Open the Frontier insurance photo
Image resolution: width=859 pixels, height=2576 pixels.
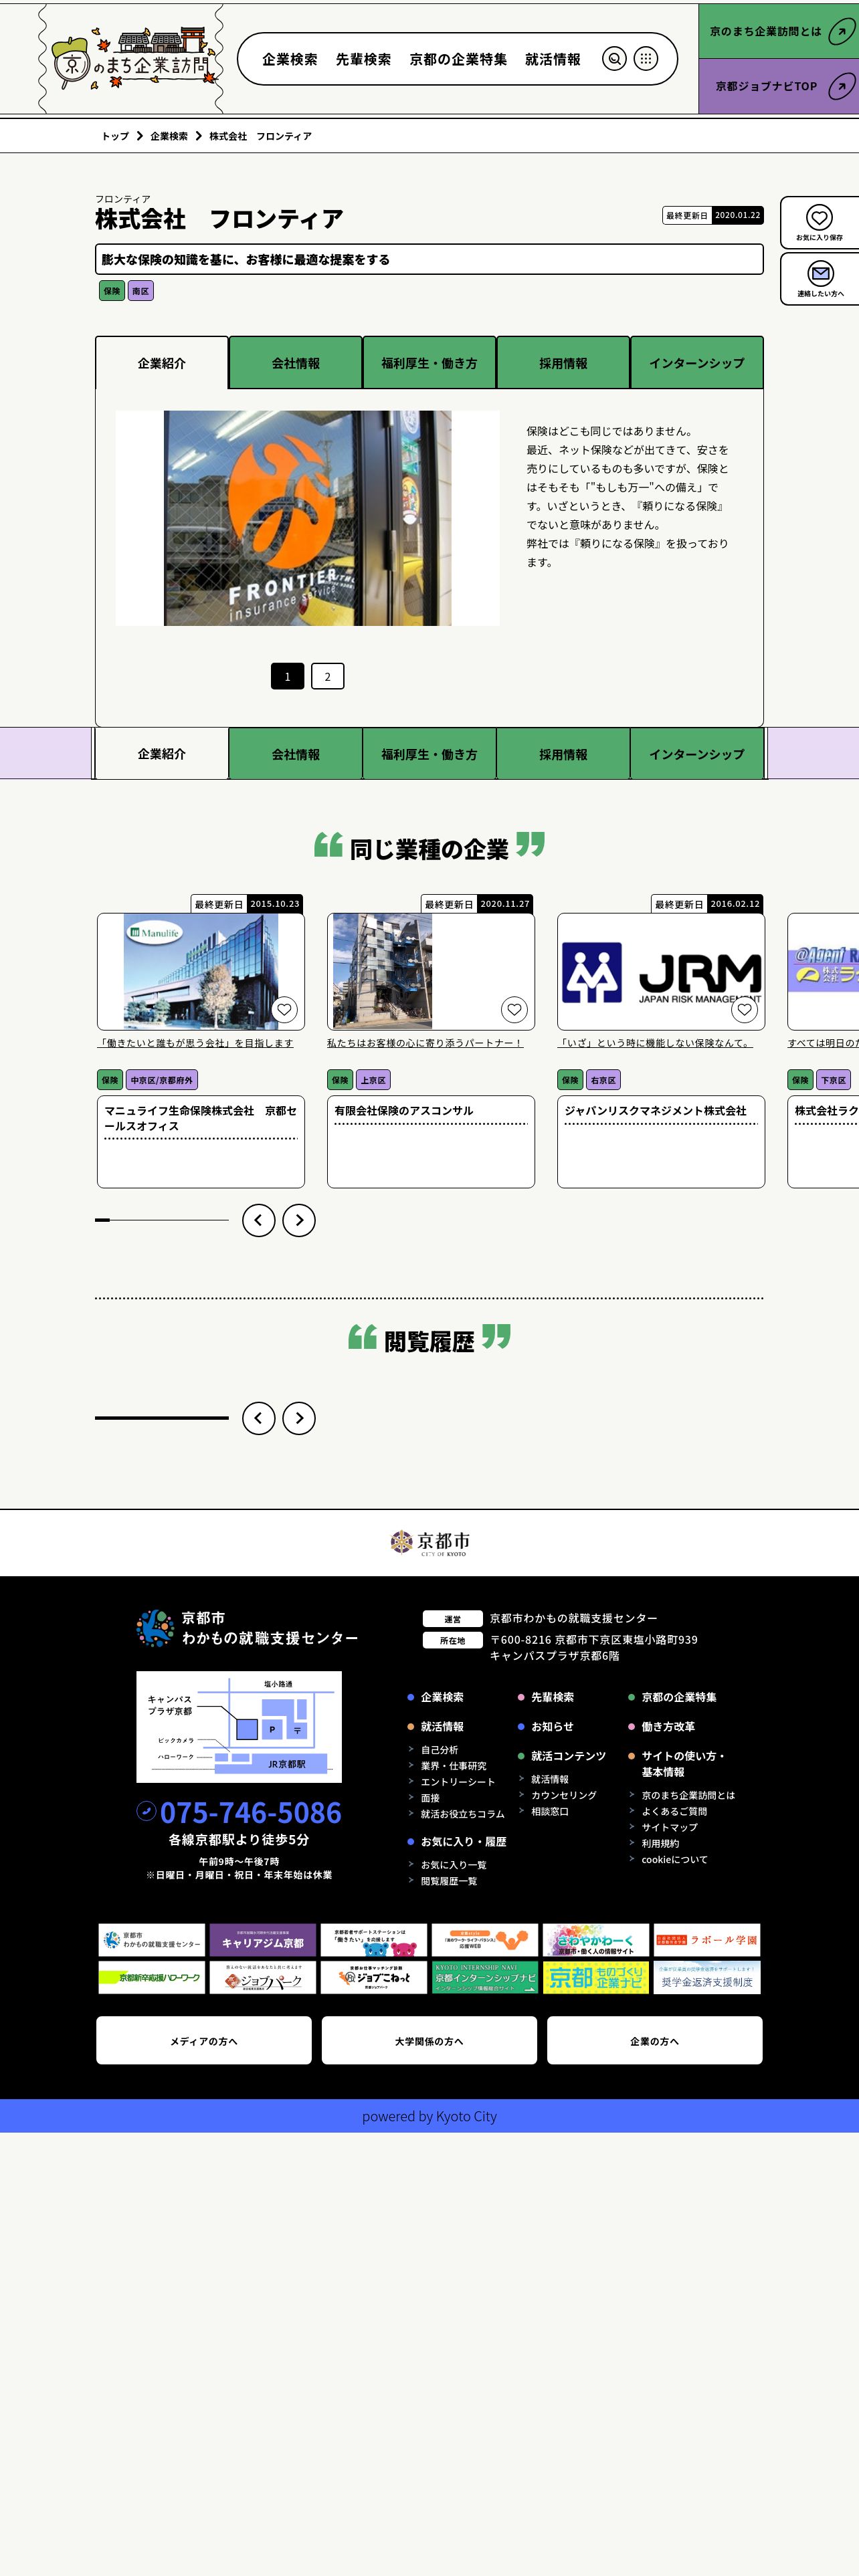(307, 518)
